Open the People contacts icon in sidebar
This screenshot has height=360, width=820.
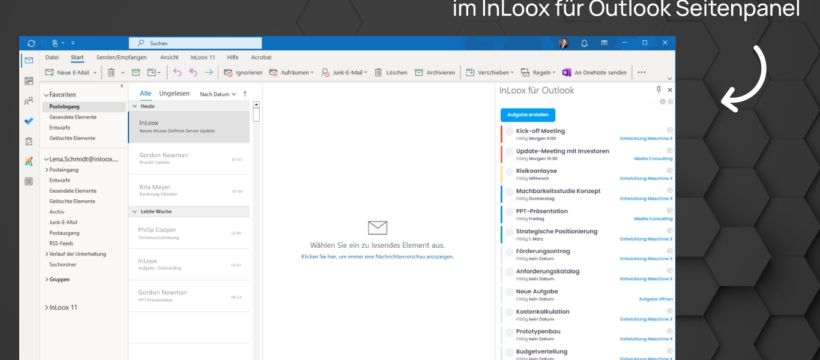(29, 101)
